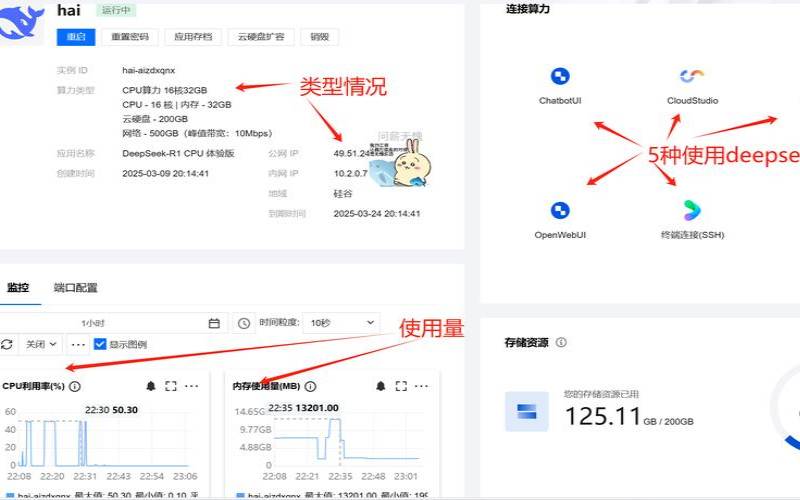The image size is (800, 500).
Task: Open the 时间粒度 10秒 dropdown
Action: tap(341, 323)
